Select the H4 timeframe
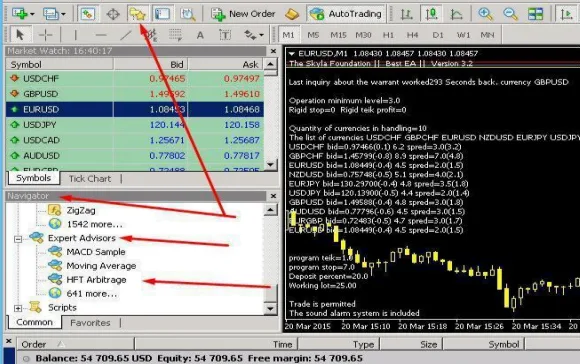This screenshot has width=580, height=364. click(x=412, y=35)
